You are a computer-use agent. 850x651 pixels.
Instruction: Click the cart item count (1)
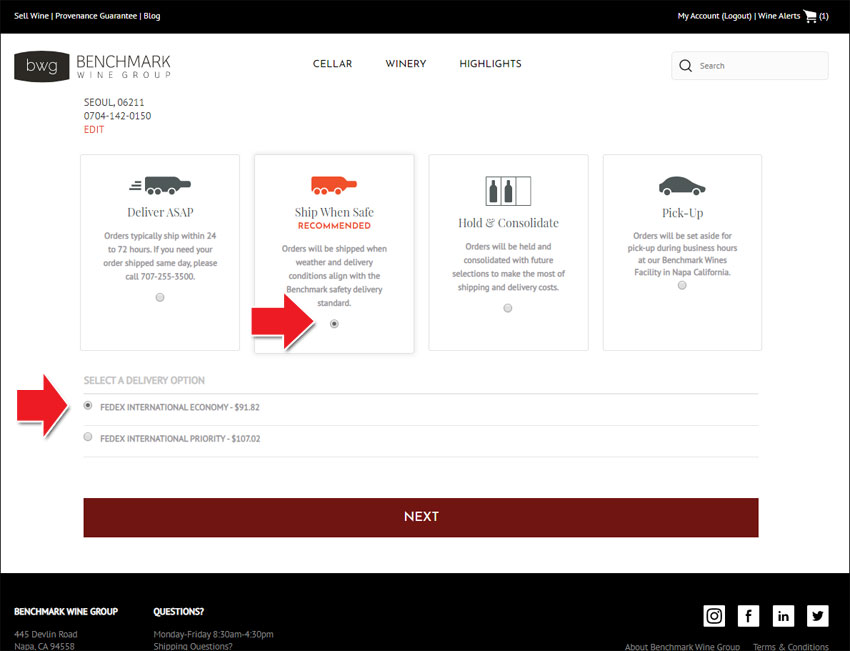[x=823, y=16]
